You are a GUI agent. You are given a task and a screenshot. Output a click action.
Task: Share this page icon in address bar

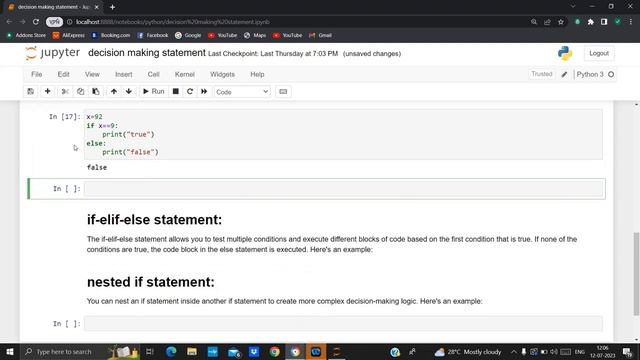tap(547, 22)
